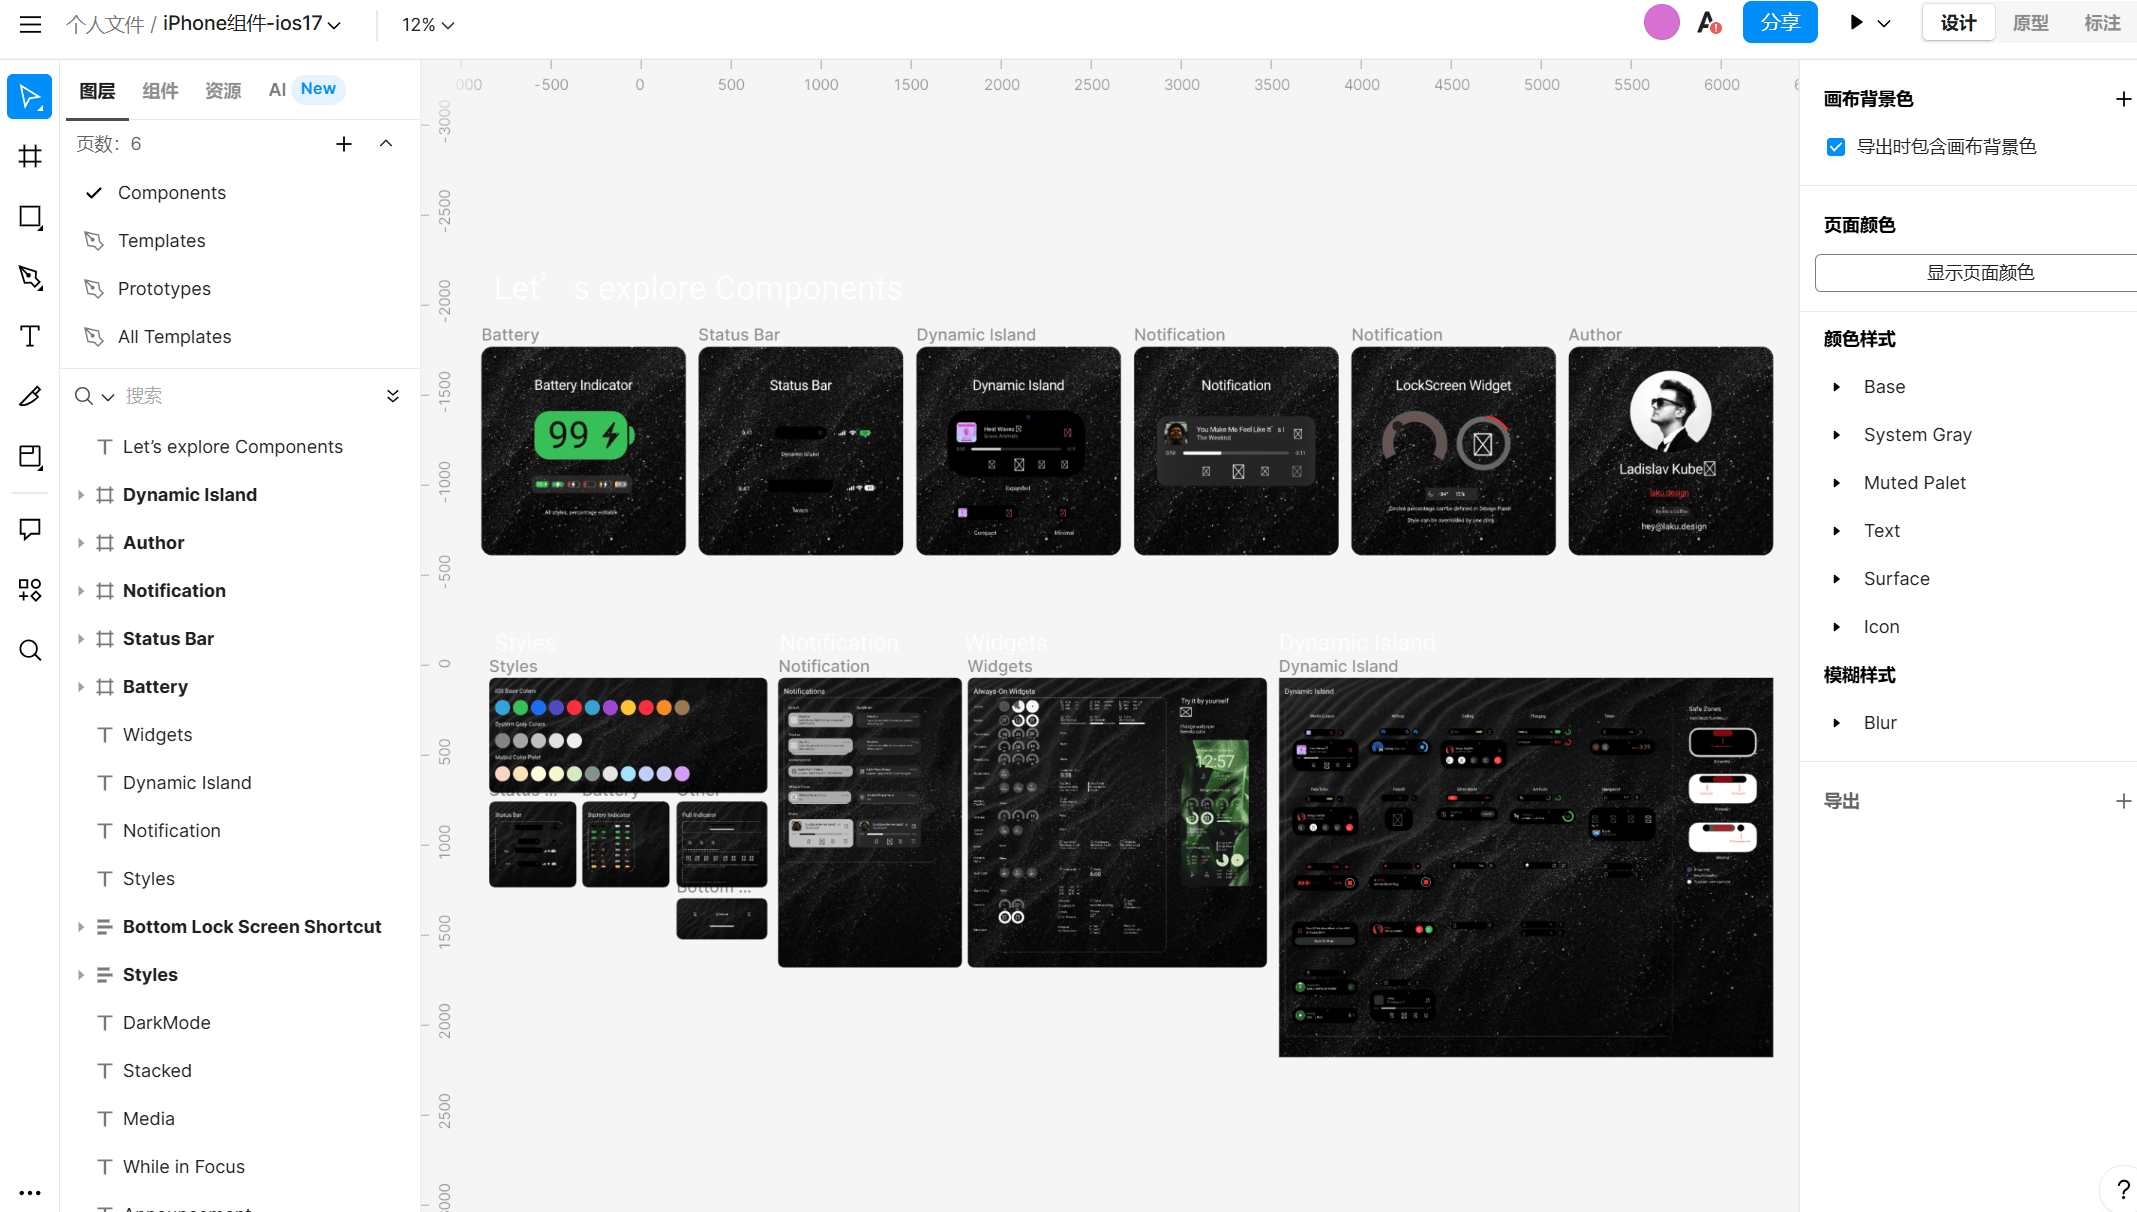Open the 12% zoom level dropdown

pyautogui.click(x=428, y=25)
